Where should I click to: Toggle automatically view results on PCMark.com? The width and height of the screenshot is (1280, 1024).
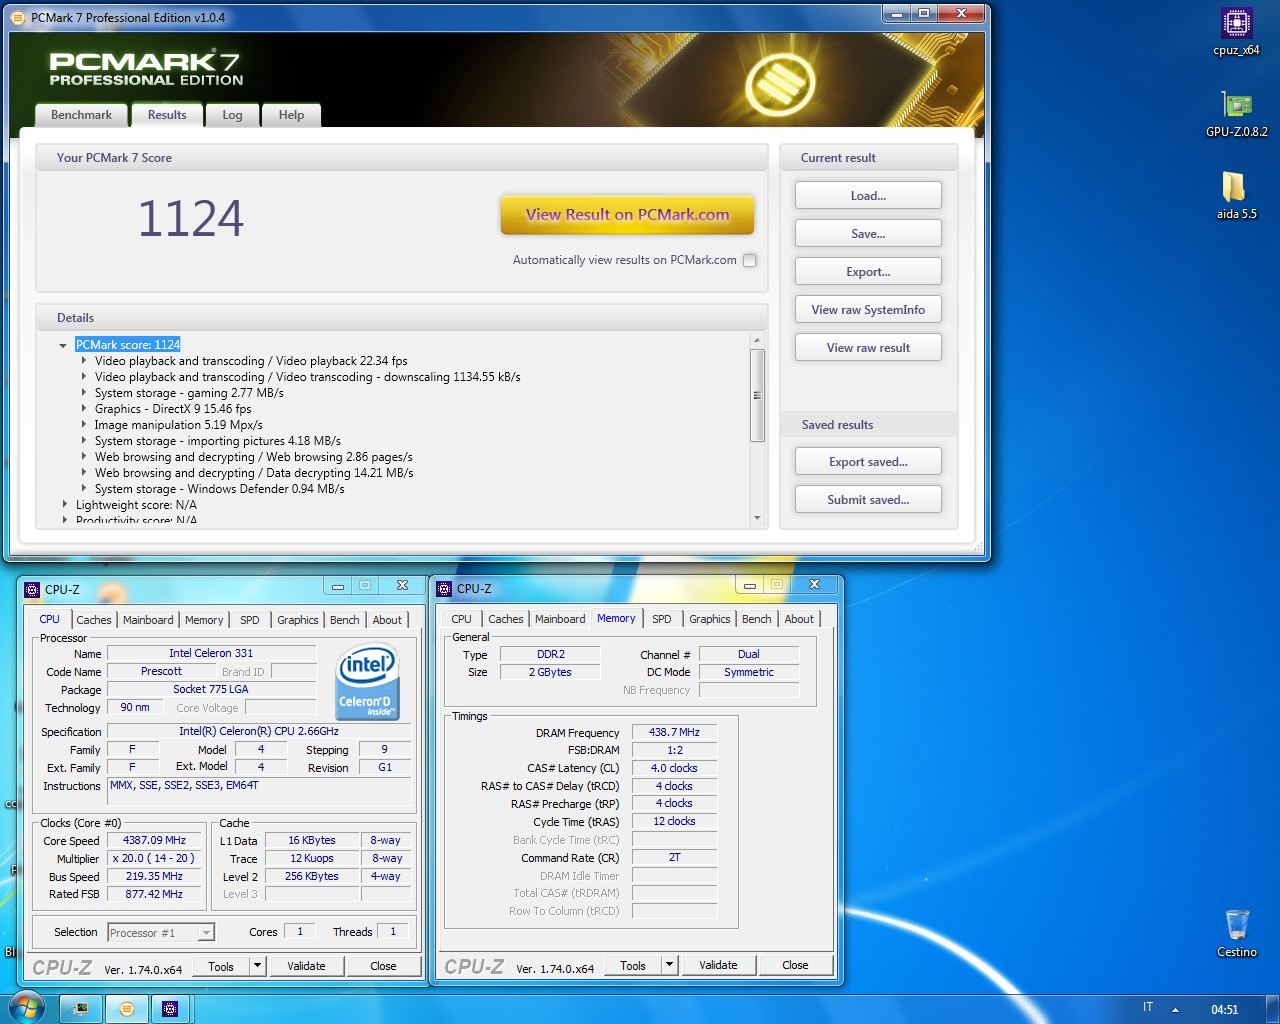pos(750,260)
